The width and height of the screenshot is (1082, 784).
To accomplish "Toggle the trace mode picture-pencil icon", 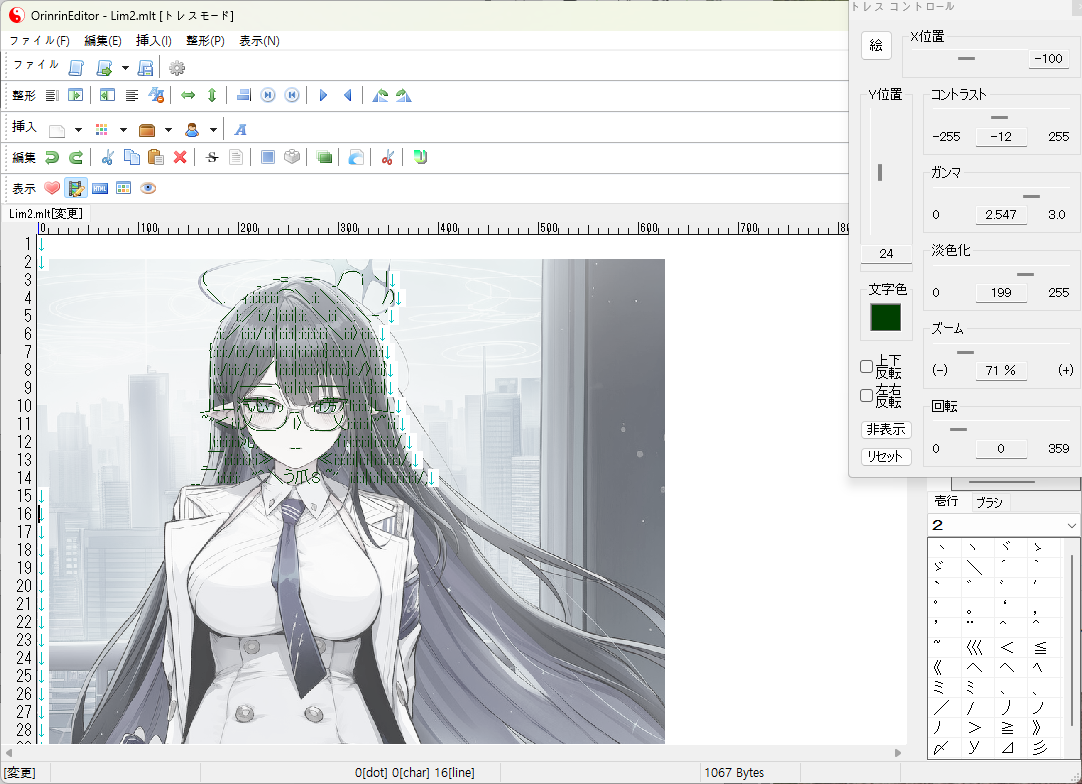I will pyautogui.click(x=76, y=188).
